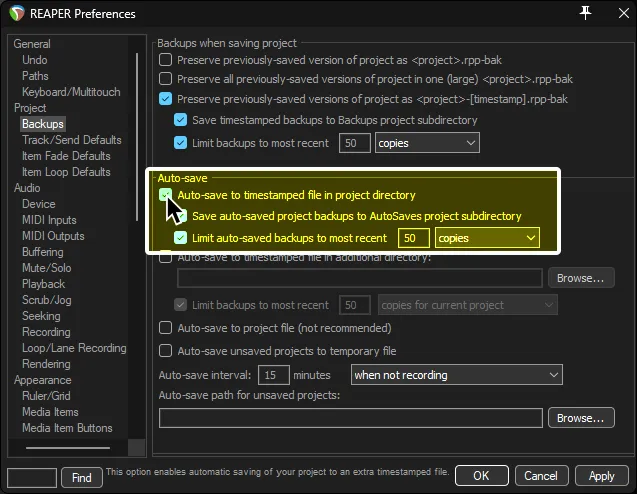Select Backups page in the tree
The width and height of the screenshot is (637, 494).
pyautogui.click(x=43, y=124)
